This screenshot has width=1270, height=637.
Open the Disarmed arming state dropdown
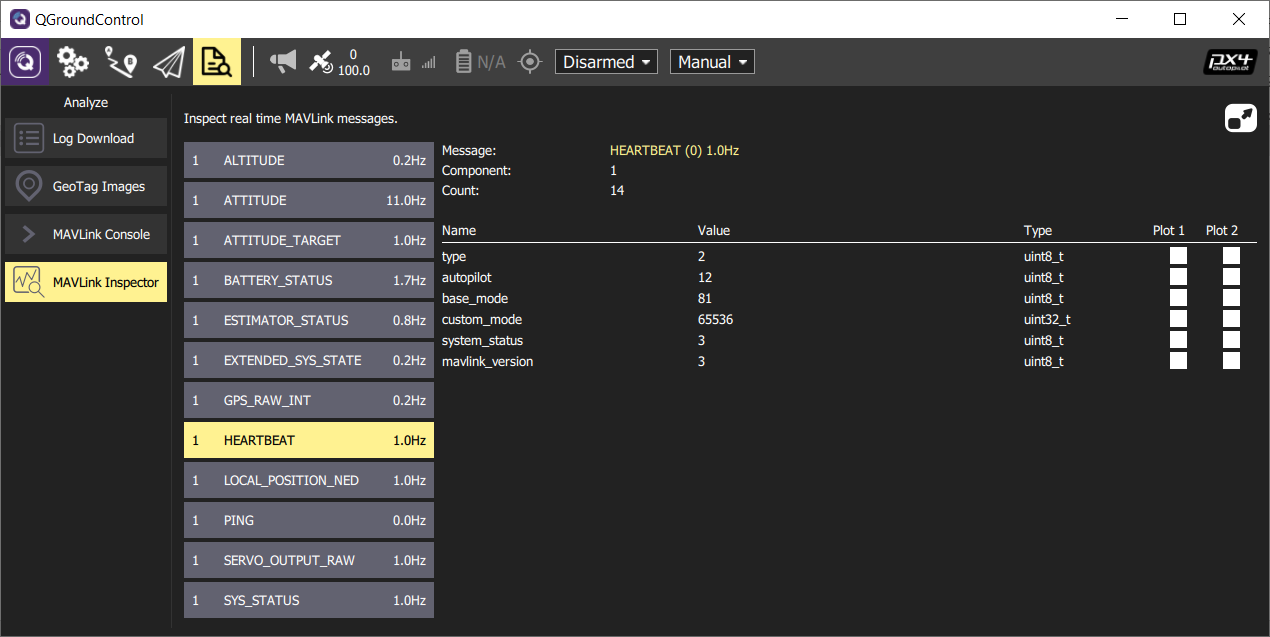coord(606,61)
